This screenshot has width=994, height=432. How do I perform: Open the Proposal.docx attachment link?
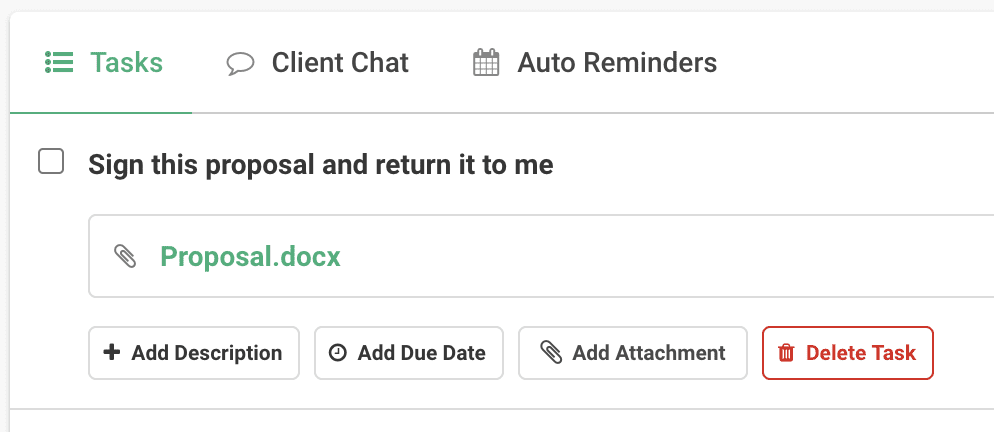point(250,256)
